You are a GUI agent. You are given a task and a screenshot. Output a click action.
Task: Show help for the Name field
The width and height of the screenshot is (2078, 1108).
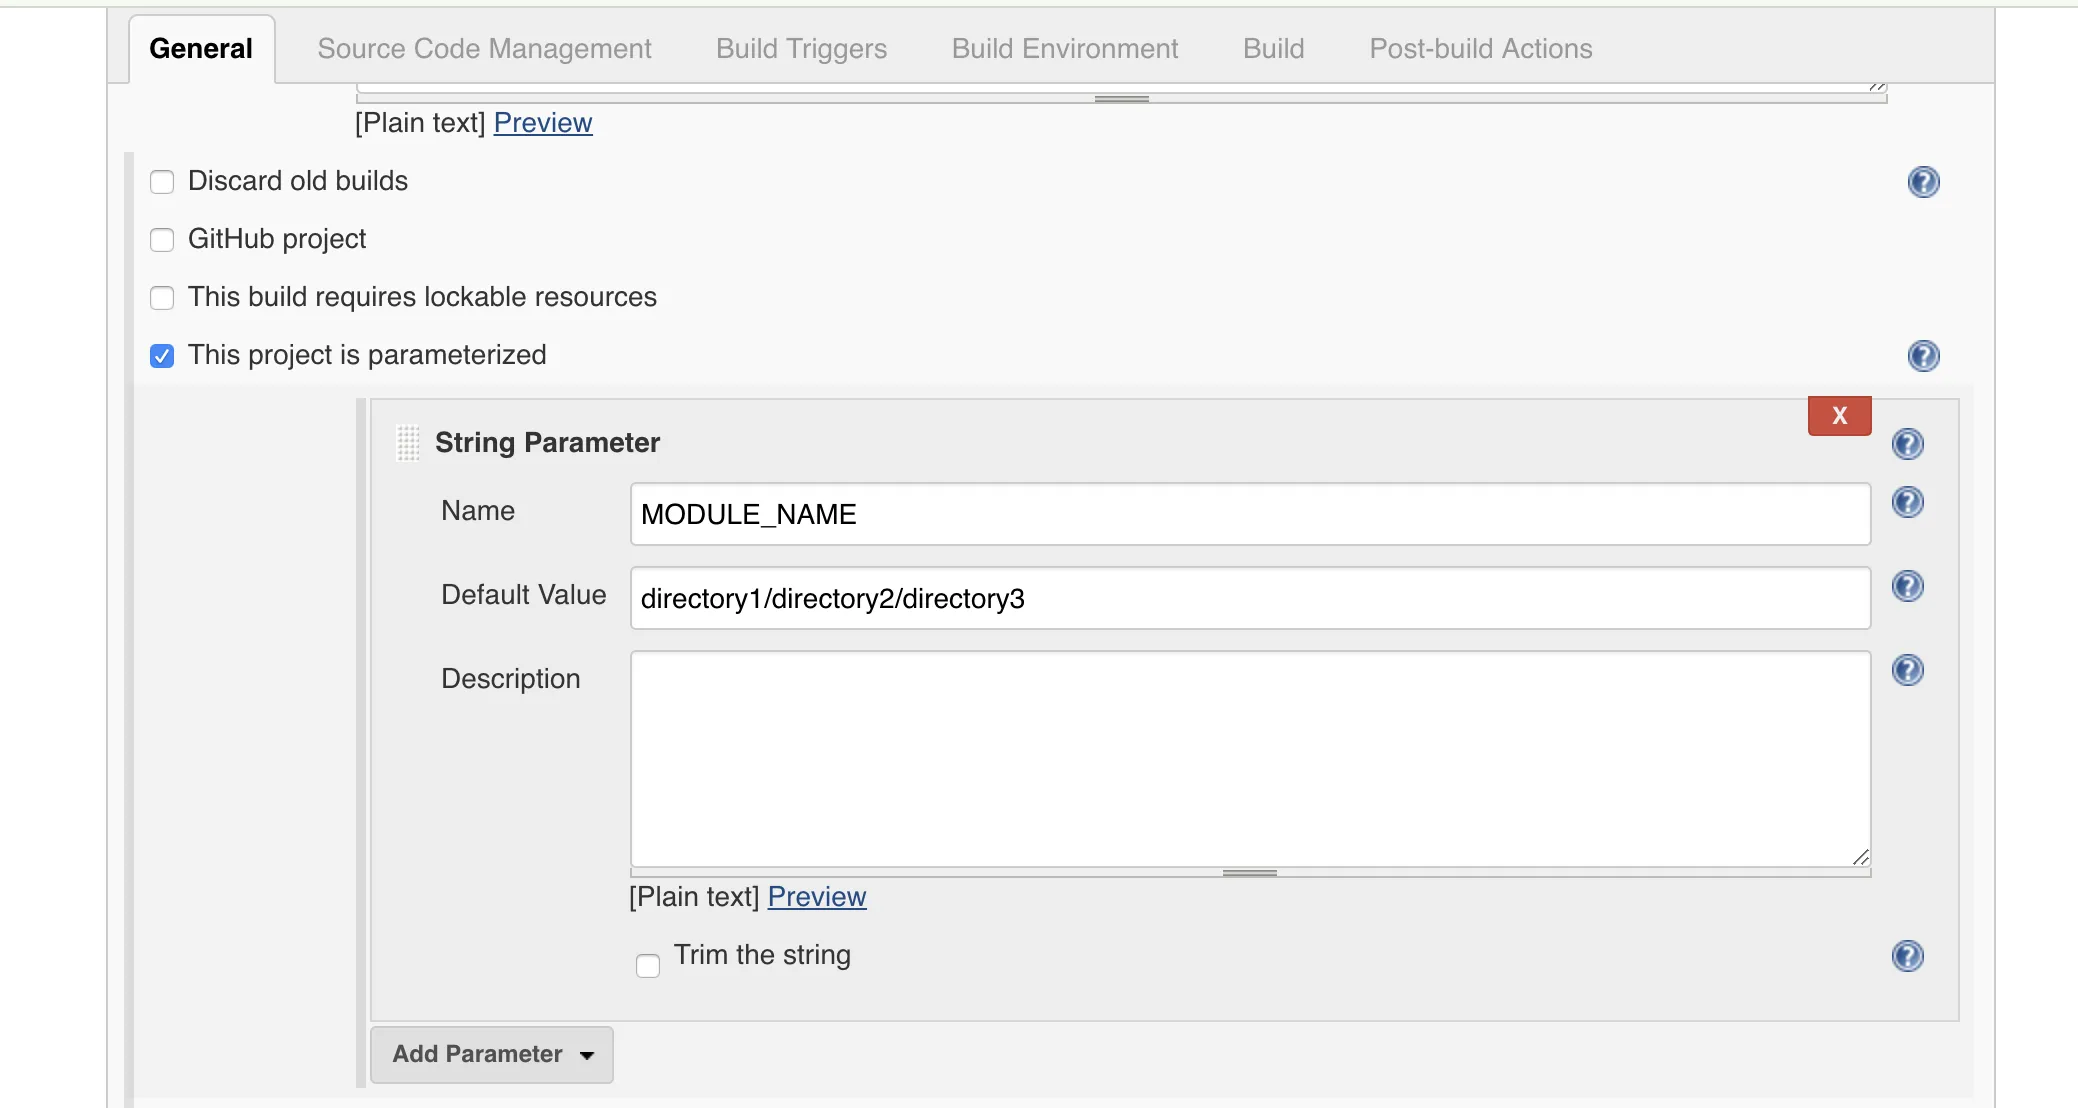1907,502
